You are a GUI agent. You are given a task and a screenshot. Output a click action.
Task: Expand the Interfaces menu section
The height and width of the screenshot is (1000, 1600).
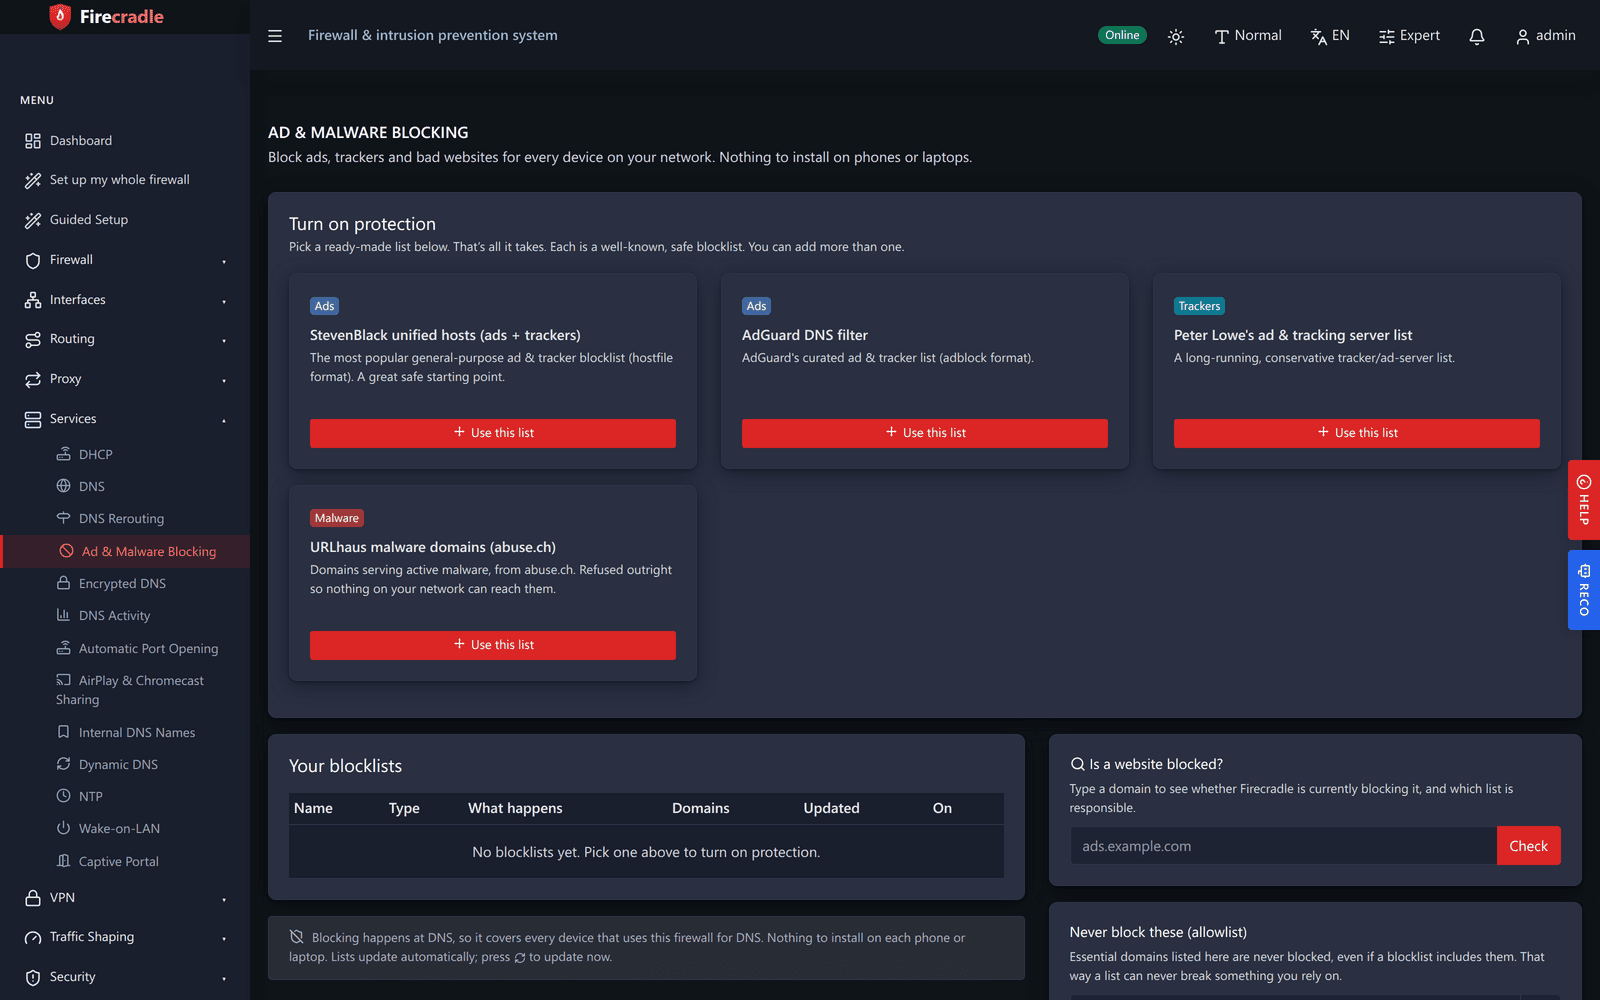point(125,300)
